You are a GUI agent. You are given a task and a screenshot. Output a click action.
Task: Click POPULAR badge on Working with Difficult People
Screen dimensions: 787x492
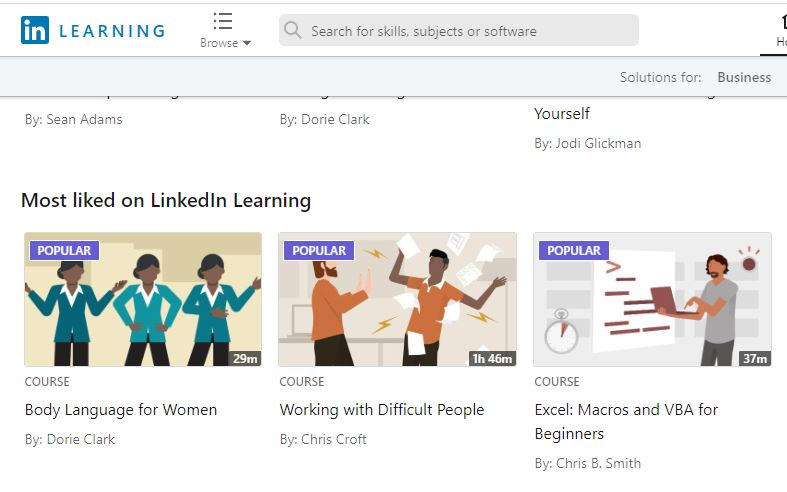[x=319, y=251]
